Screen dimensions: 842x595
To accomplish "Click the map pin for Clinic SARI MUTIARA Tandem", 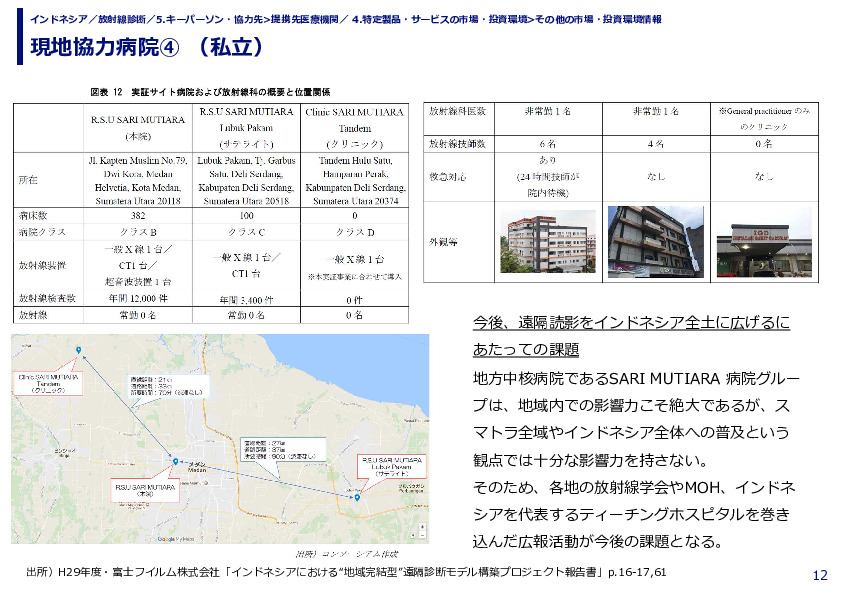I will pyautogui.click(x=78, y=350).
